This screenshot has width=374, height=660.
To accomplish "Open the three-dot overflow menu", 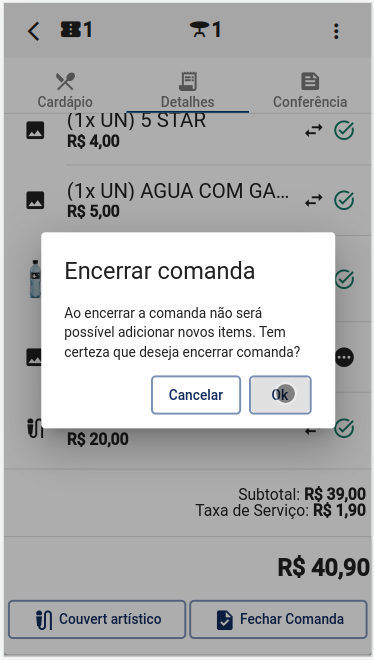I will (336, 31).
